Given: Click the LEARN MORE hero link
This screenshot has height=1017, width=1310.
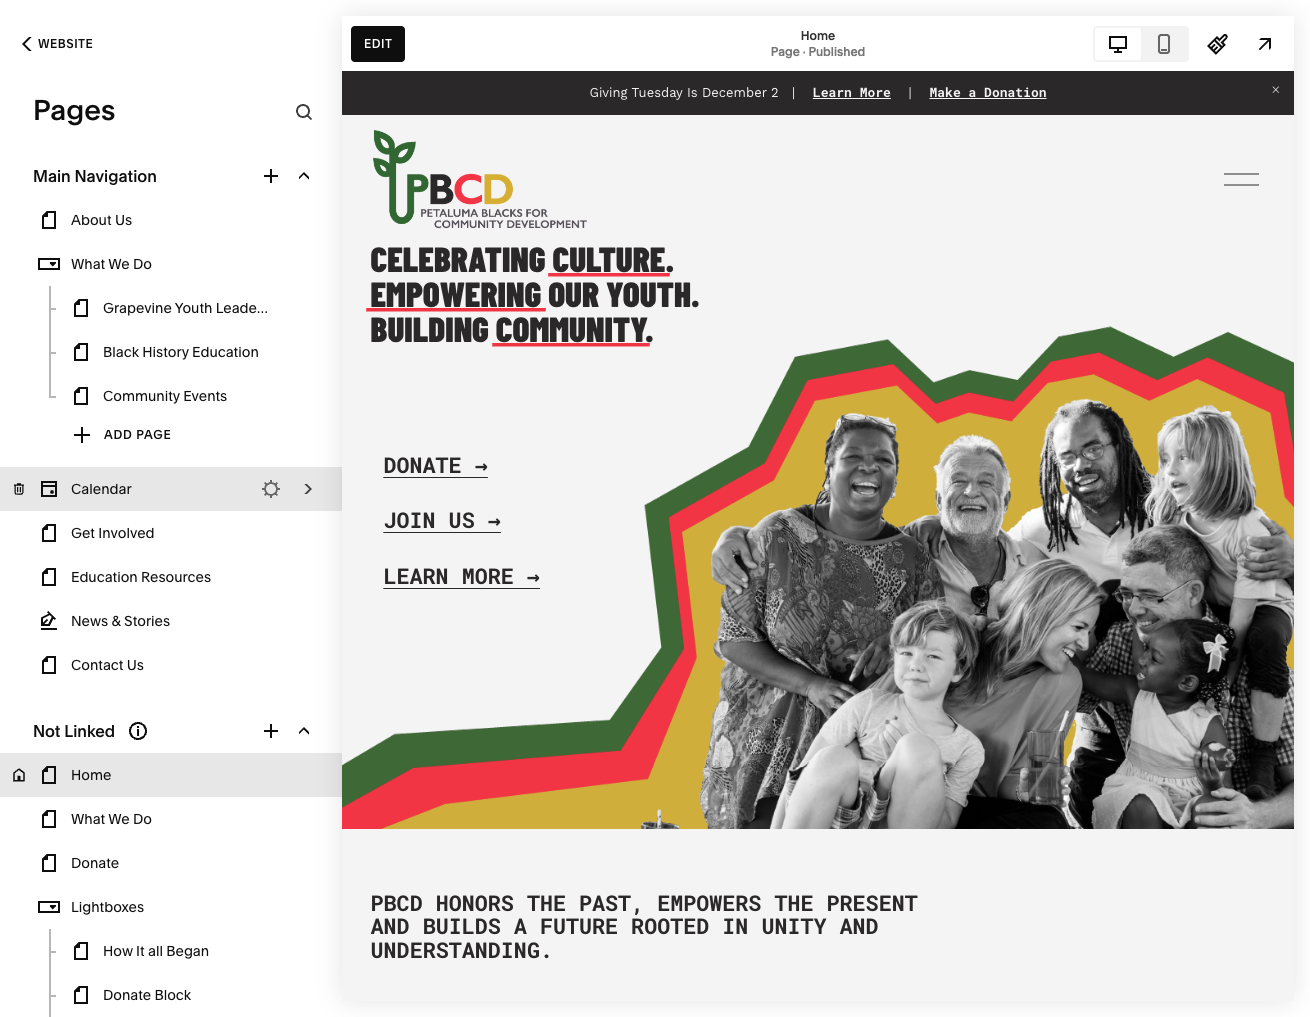Looking at the screenshot, I should point(462,577).
